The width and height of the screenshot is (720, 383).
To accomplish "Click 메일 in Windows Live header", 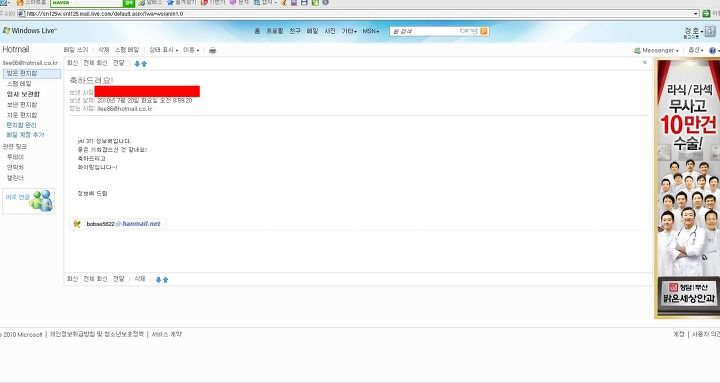I will (x=312, y=31).
